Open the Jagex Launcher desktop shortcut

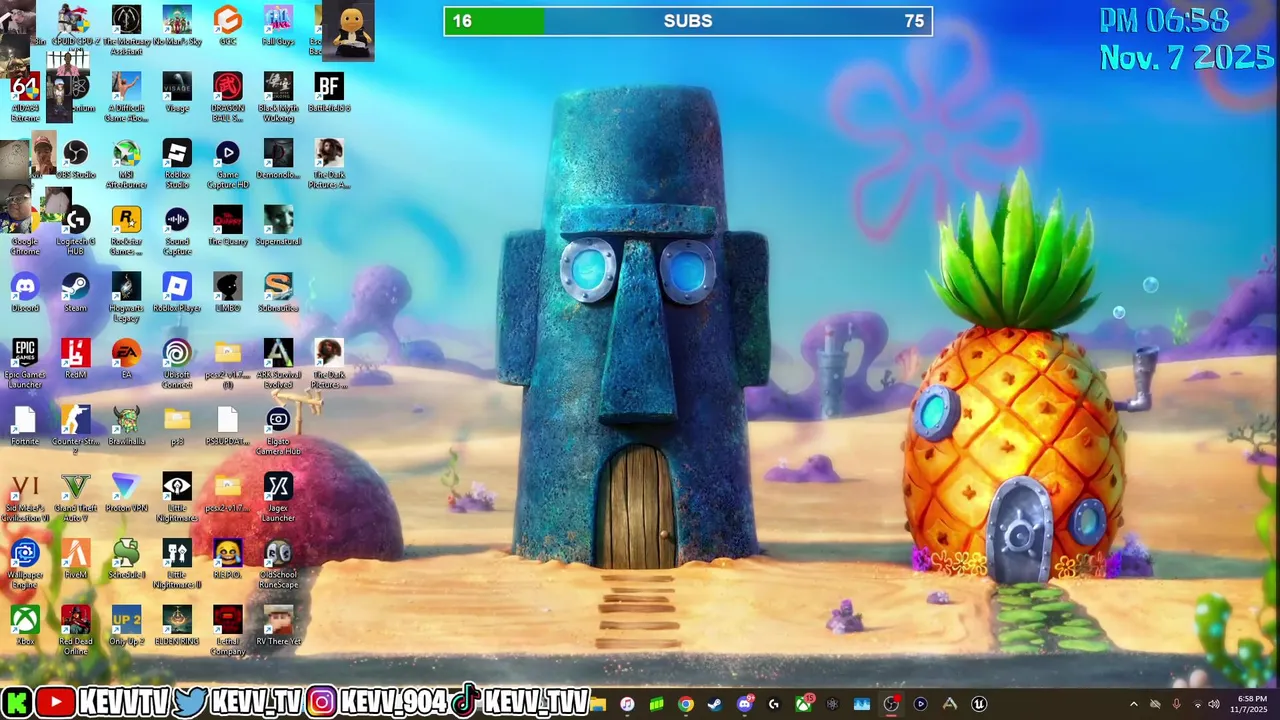[x=278, y=497]
